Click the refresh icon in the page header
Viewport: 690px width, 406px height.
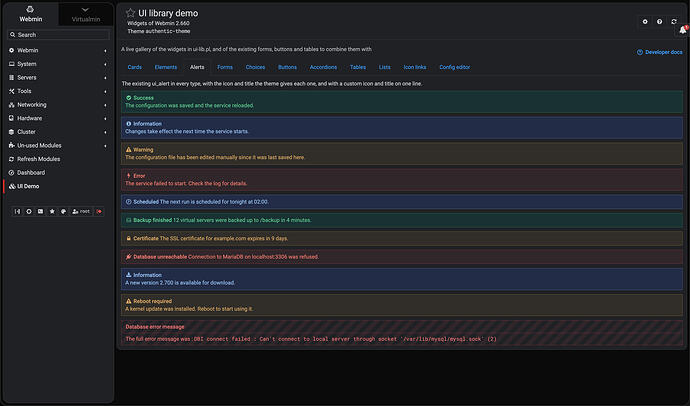pos(674,22)
